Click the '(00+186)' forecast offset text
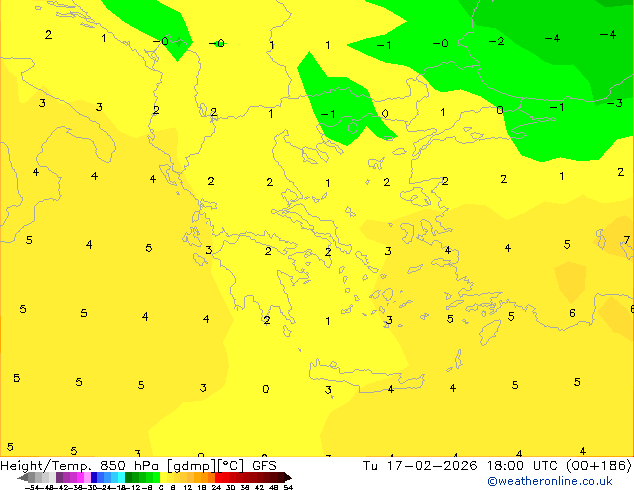This screenshot has height=490, width=634. tap(598, 465)
